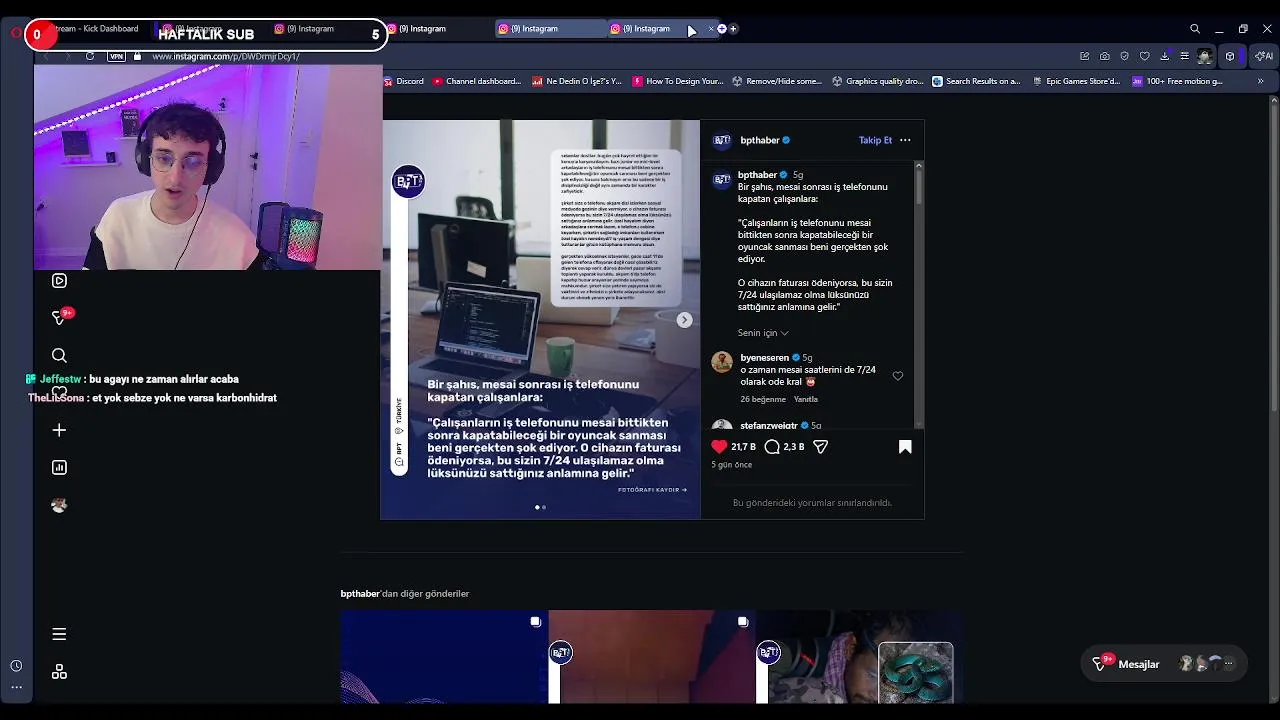Open the Meta apps grid icon
Viewport: 1280px width, 720px height.
coord(59,672)
